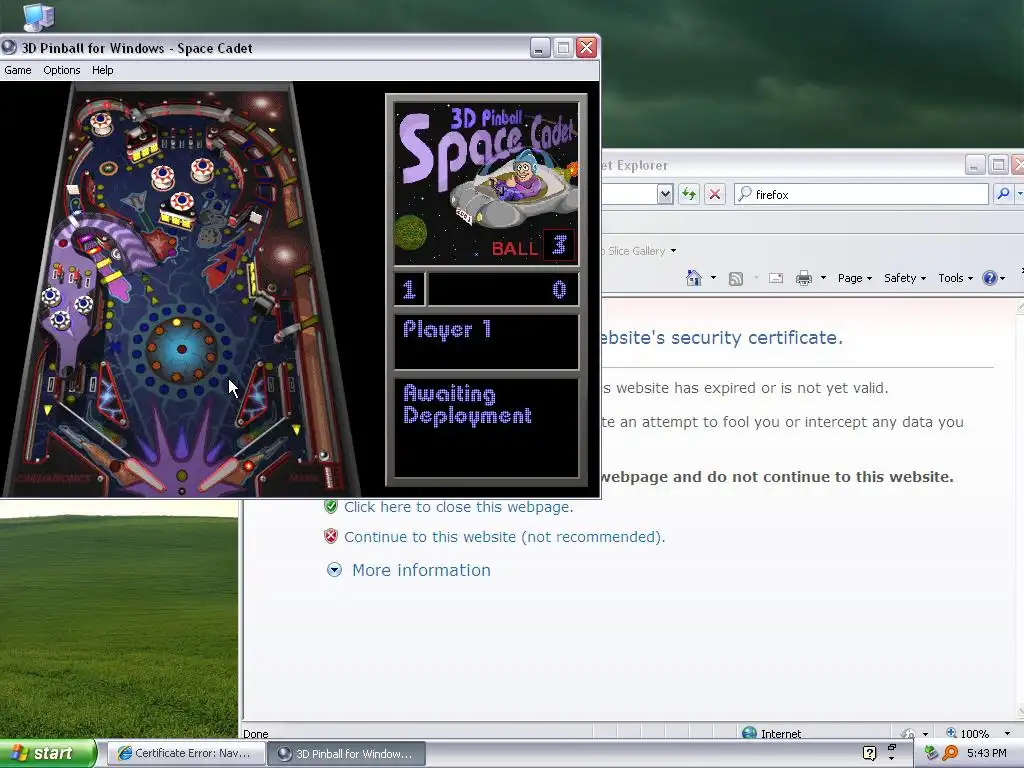The width and height of the screenshot is (1024, 768).
Task: Open the 100% zoom level control in IE
Action: (x=976, y=733)
